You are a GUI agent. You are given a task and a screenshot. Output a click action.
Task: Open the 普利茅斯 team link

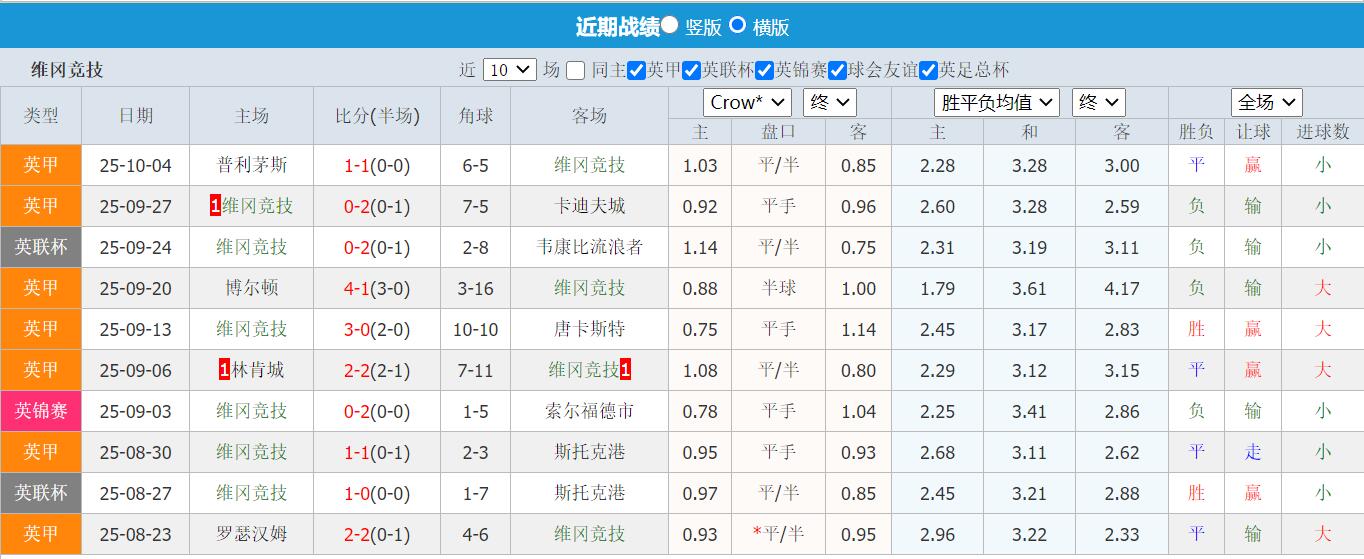tap(251, 165)
